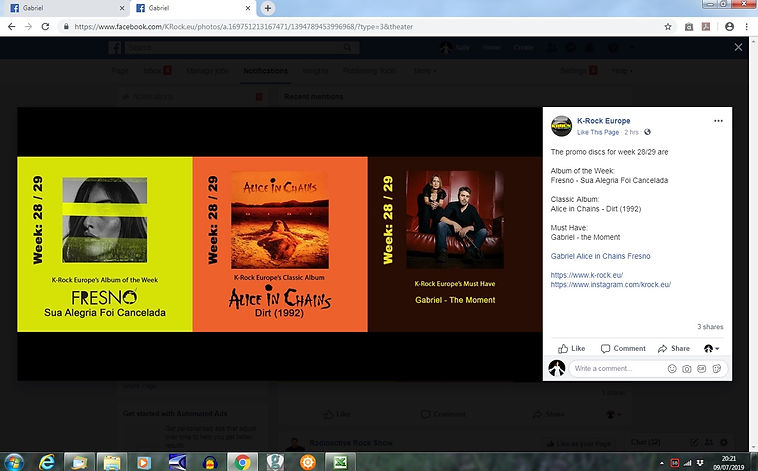Open the post options three-dot menu

(x=718, y=121)
